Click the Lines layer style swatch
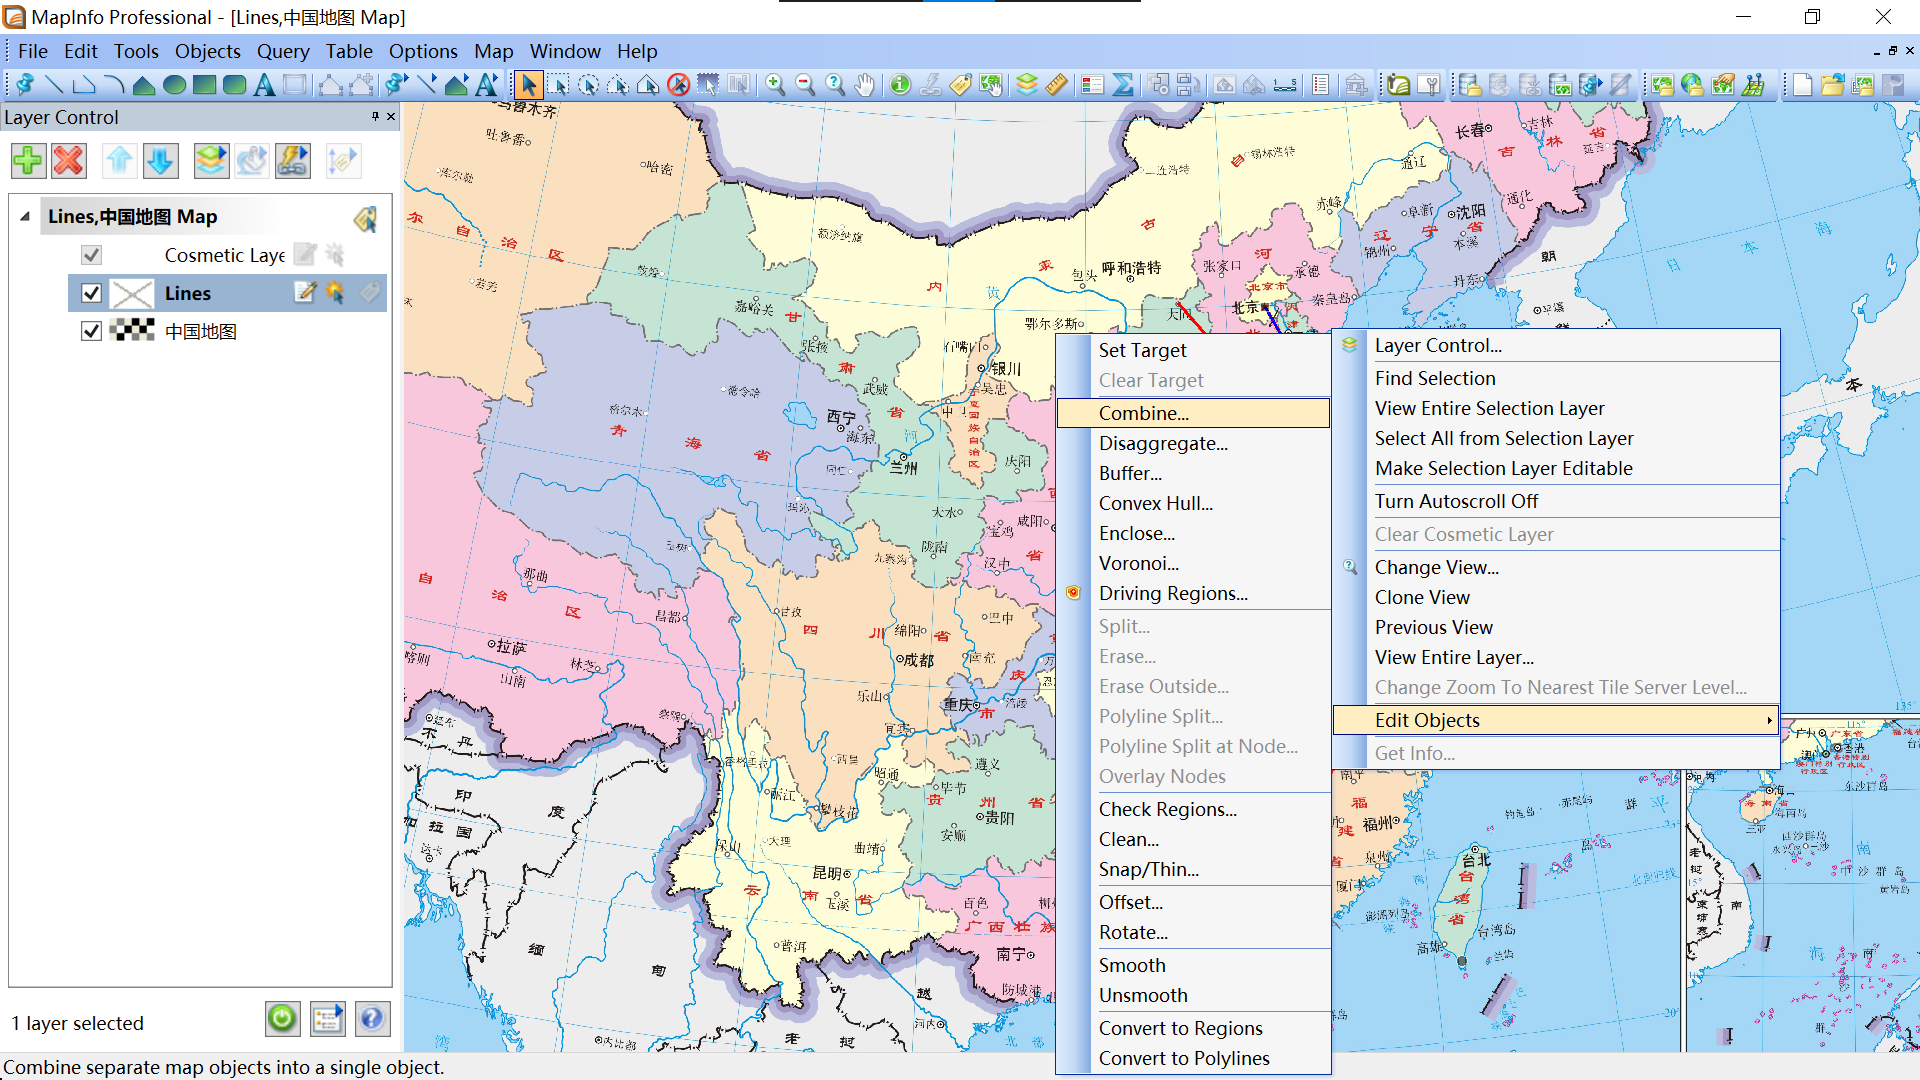Viewport: 1920px width, 1080px height. (132, 293)
